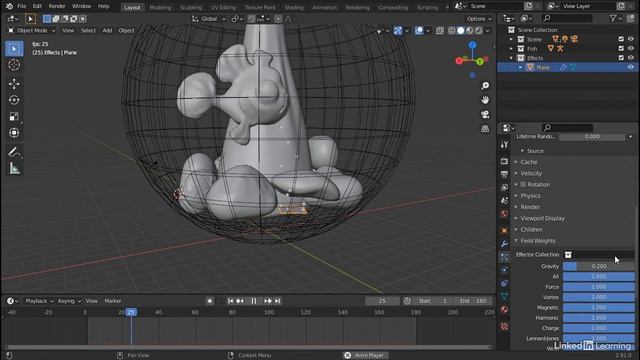Adjust the Magnetic weight slider
The height and width of the screenshot is (360, 640).
tap(599, 307)
